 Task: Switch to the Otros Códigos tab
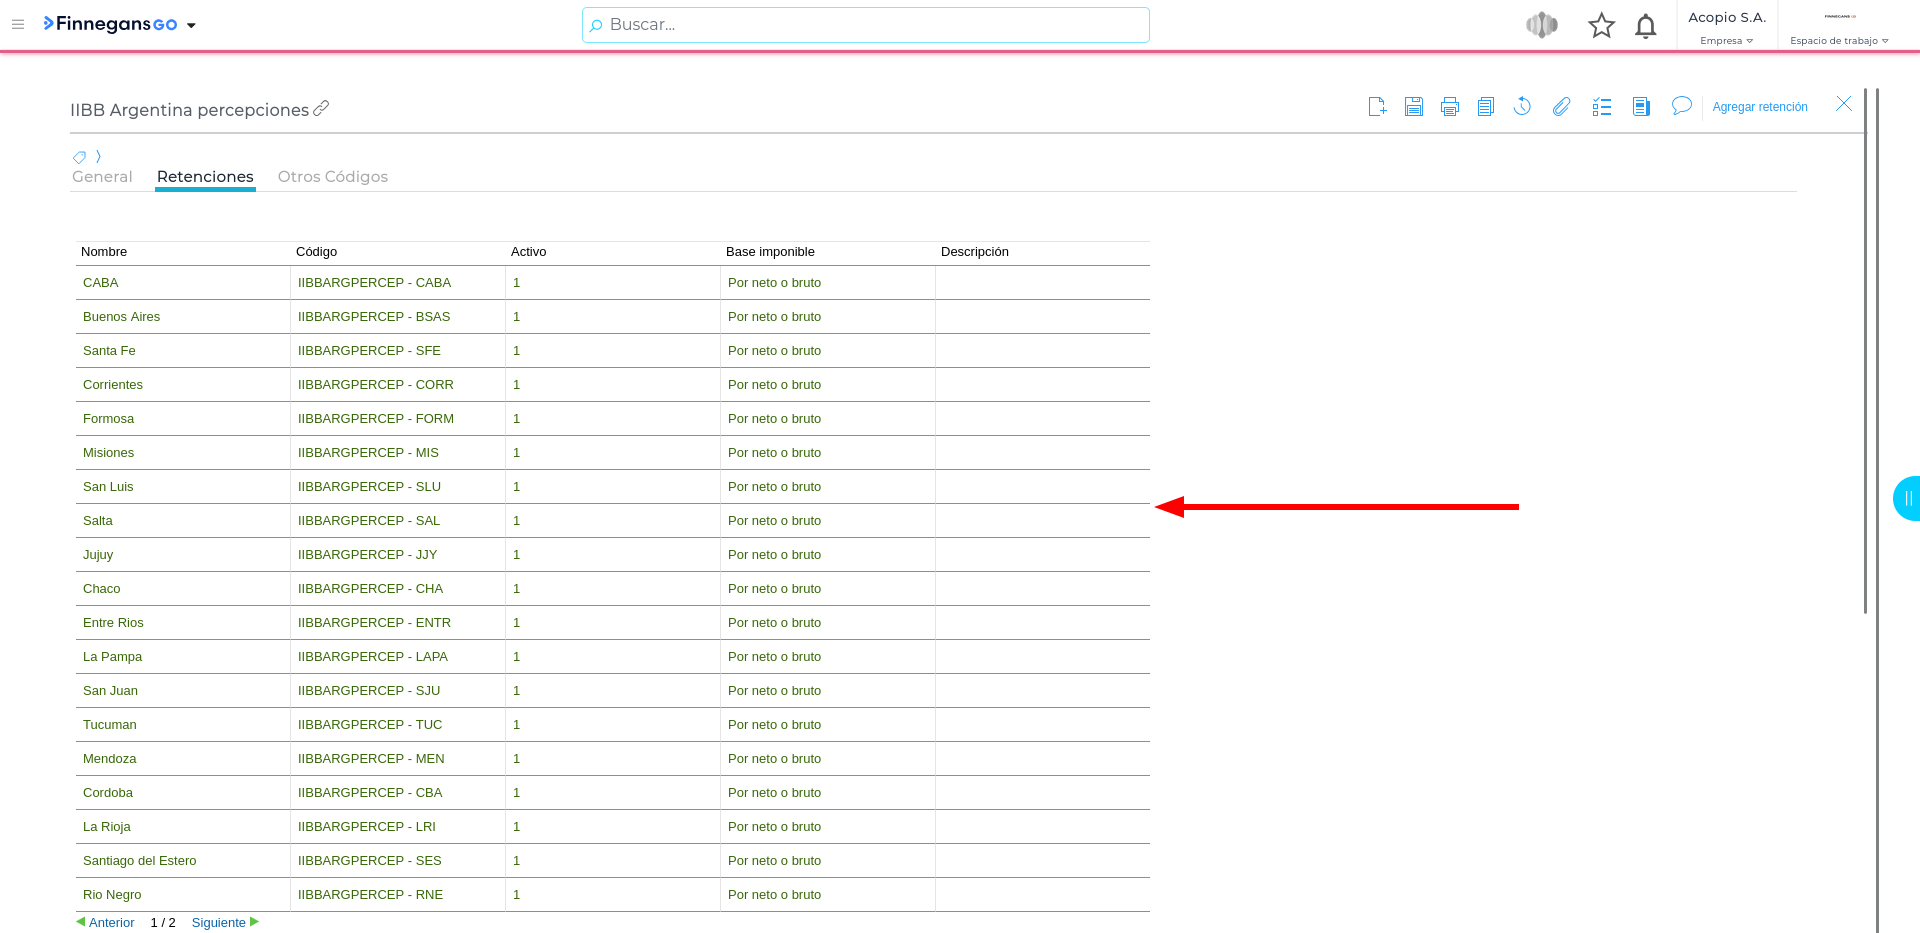click(332, 177)
